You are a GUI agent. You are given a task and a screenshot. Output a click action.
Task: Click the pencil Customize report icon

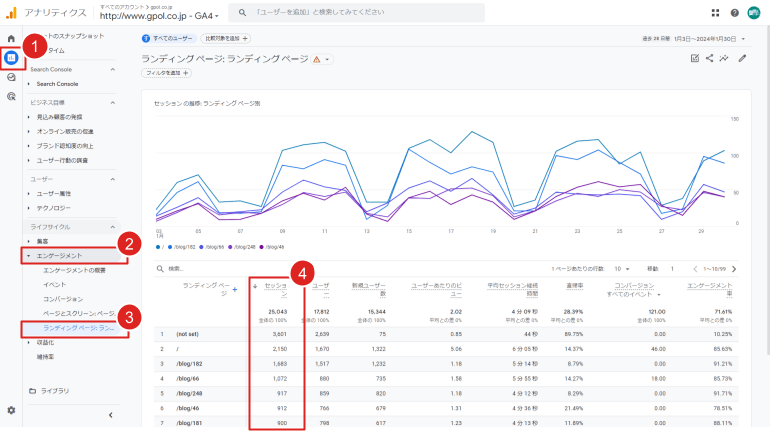[x=742, y=59]
